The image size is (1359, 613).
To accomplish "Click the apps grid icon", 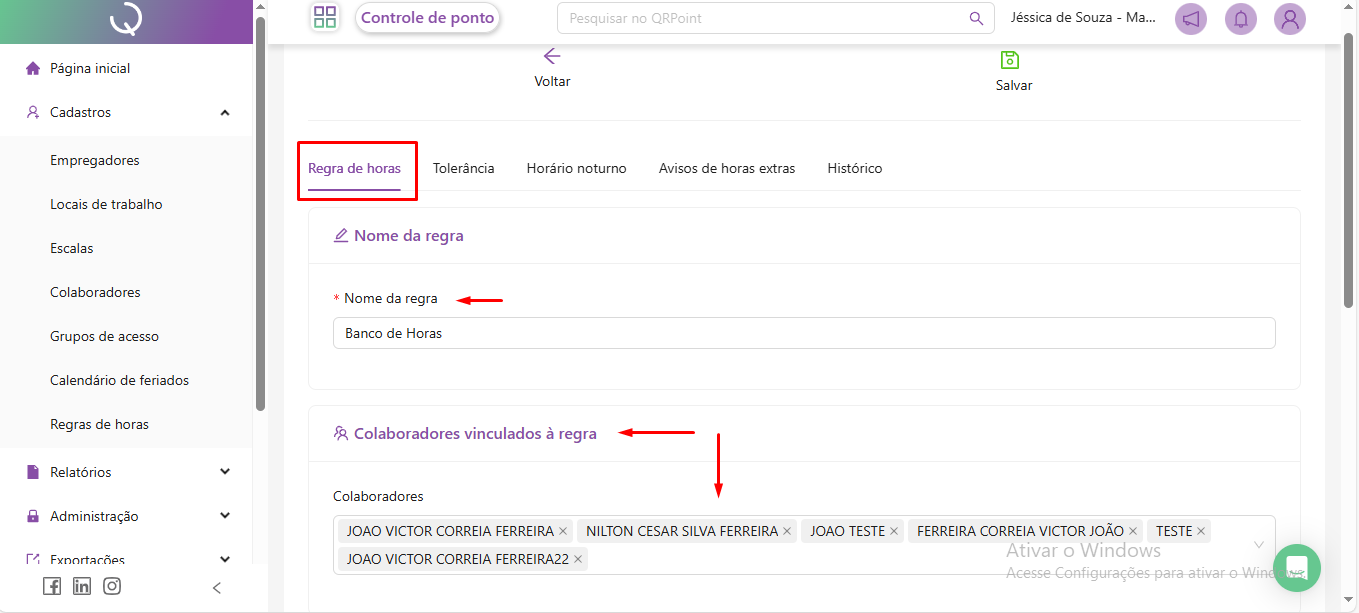I will click(325, 17).
